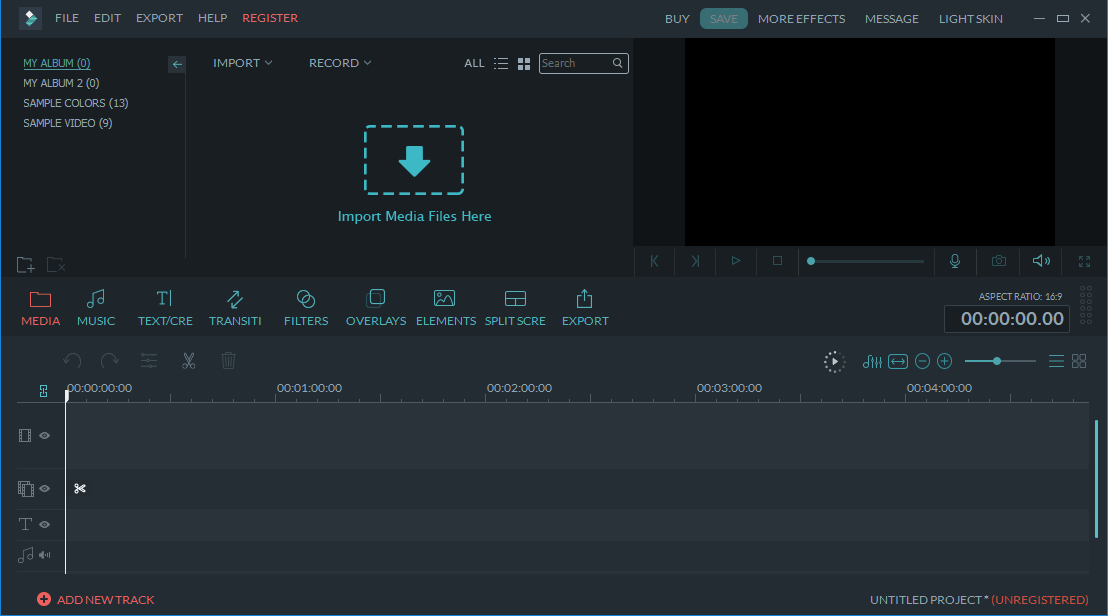Viewport: 1108px width, 616px height.
Task: Open the MEDIA library tab
Action: point(40,308)
